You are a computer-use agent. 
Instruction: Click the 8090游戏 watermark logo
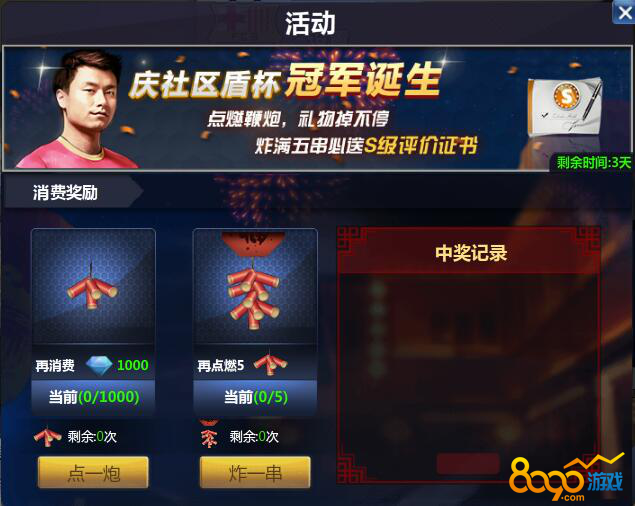pyautogui.click(x=566, y=478)
